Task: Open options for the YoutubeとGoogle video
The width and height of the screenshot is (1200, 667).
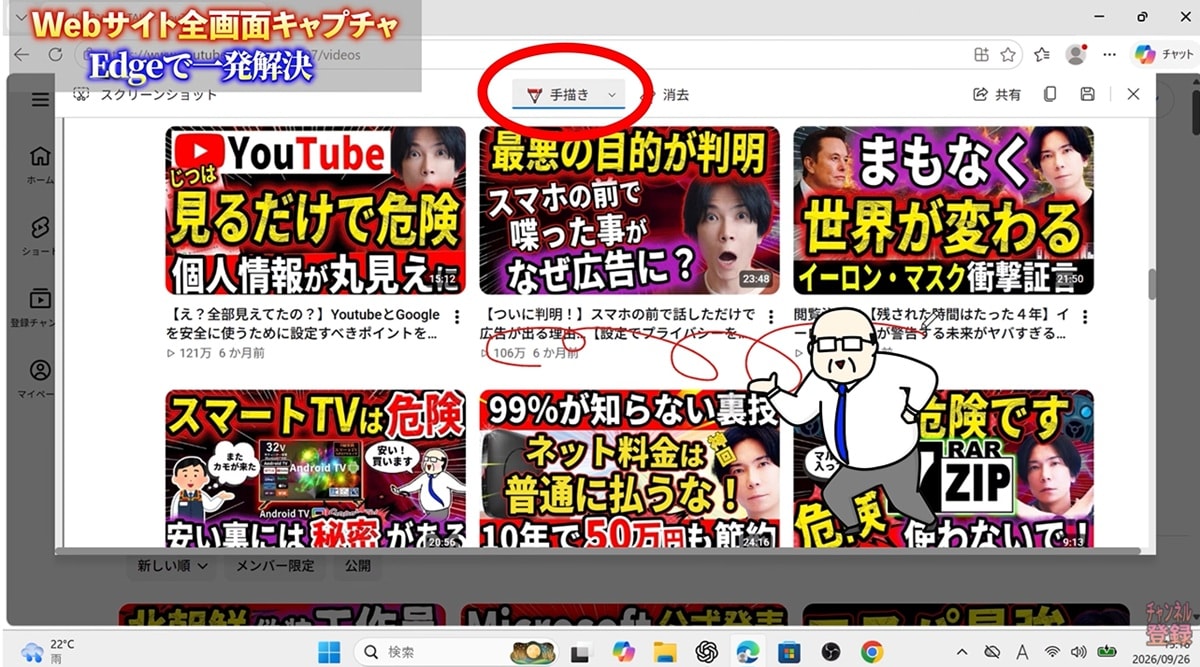Action: point(457,316)
